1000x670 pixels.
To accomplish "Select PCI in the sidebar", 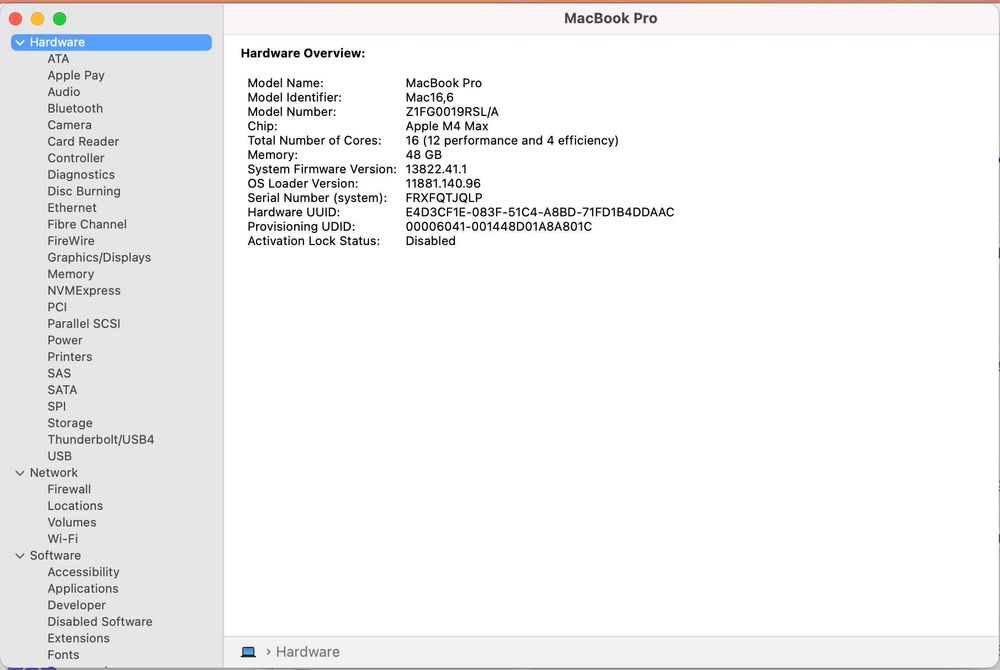I will (x=57, y=307).
